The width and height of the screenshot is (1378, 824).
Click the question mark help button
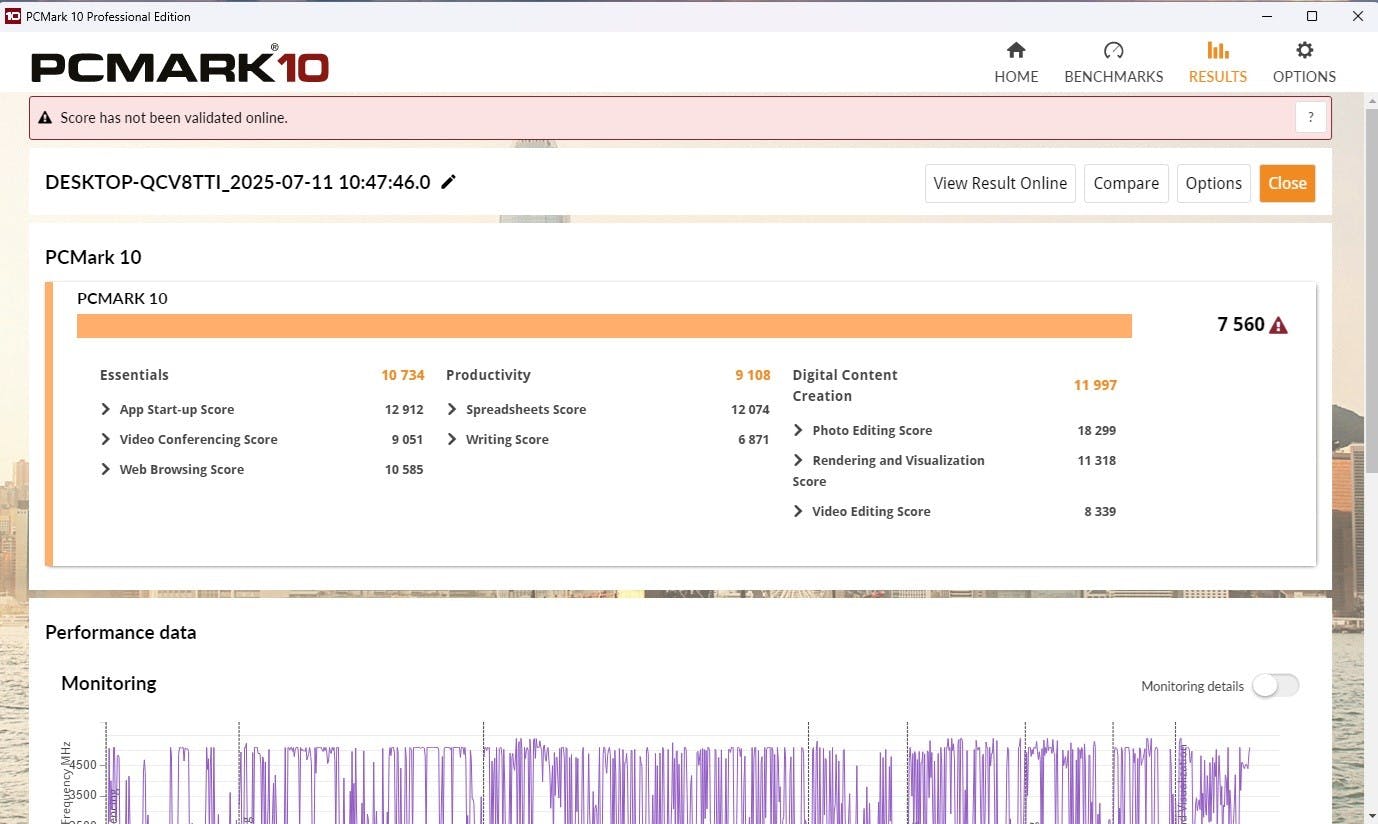[1310, 117]
